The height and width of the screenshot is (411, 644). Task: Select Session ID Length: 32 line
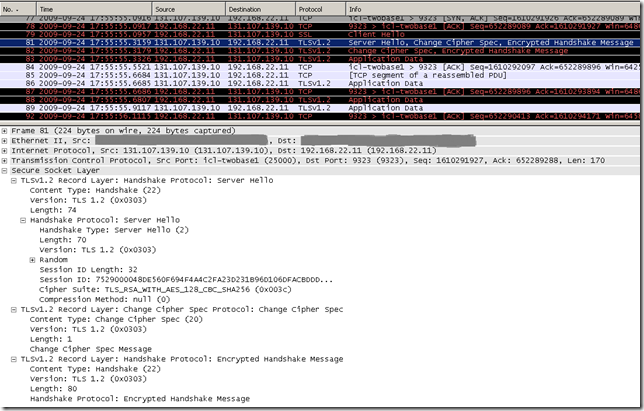point(88,270)
